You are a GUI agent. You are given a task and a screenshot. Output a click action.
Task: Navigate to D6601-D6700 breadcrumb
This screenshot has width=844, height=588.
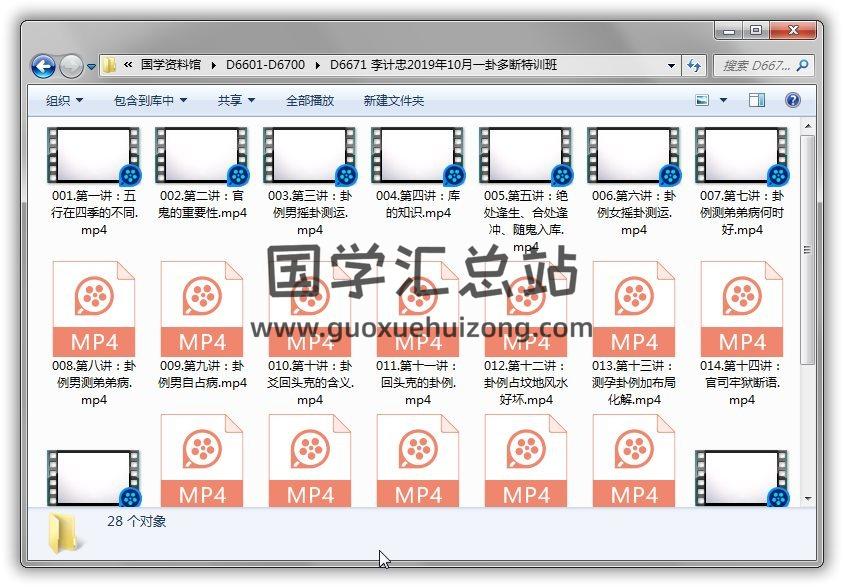pos(265,65)
